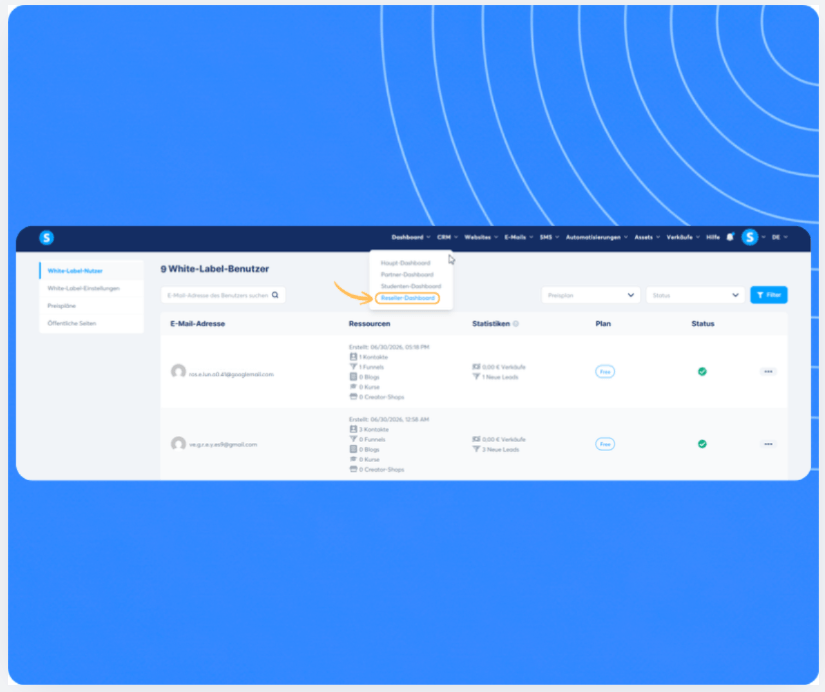Expand the SMS menu
825x692 pixels.
pyautogui.click(x=549, y=237)
